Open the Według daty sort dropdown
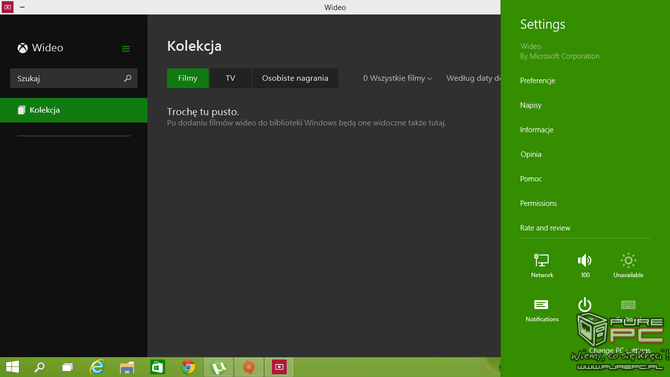670x377 pixels. pyautogui.click(x=473, y=78)
